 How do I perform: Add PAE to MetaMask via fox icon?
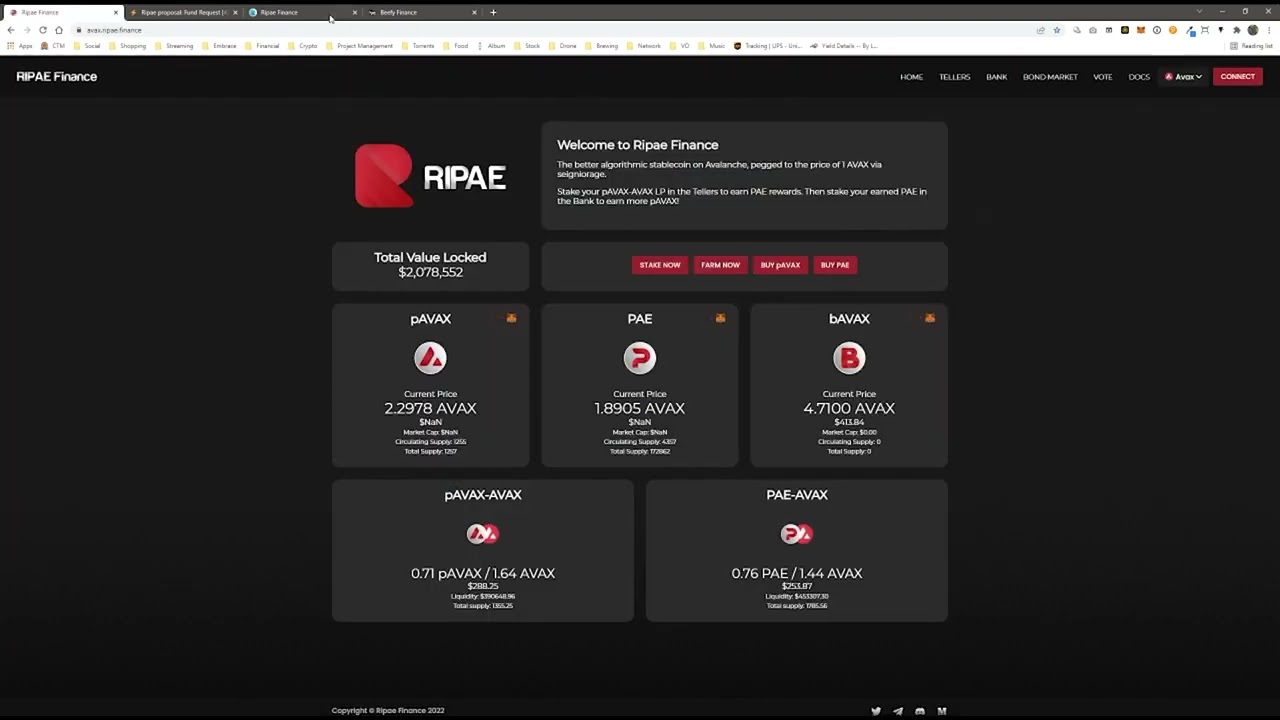click(720, 318)
